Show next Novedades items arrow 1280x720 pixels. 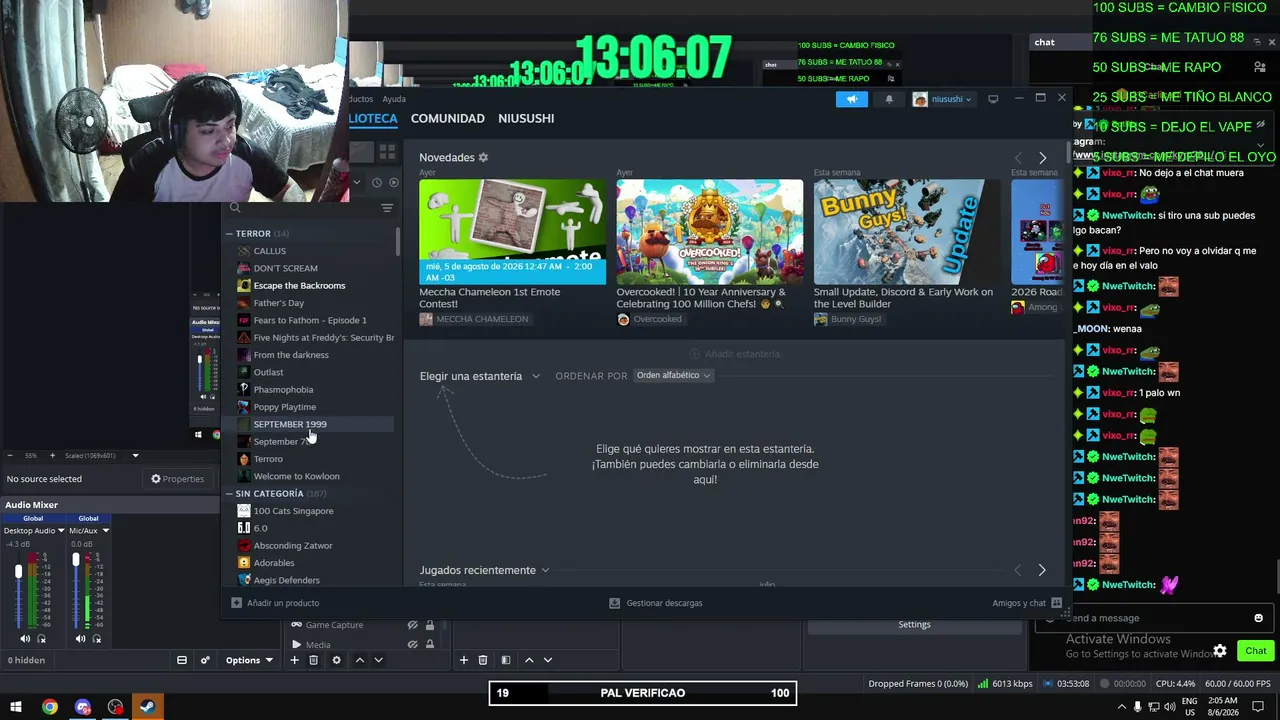click(1042, 158)
